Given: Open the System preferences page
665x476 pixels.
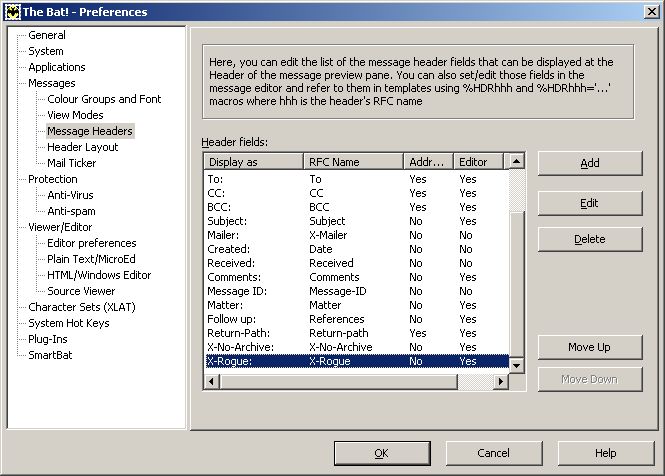Looking at the screenshot, I should tap(46, 51).
